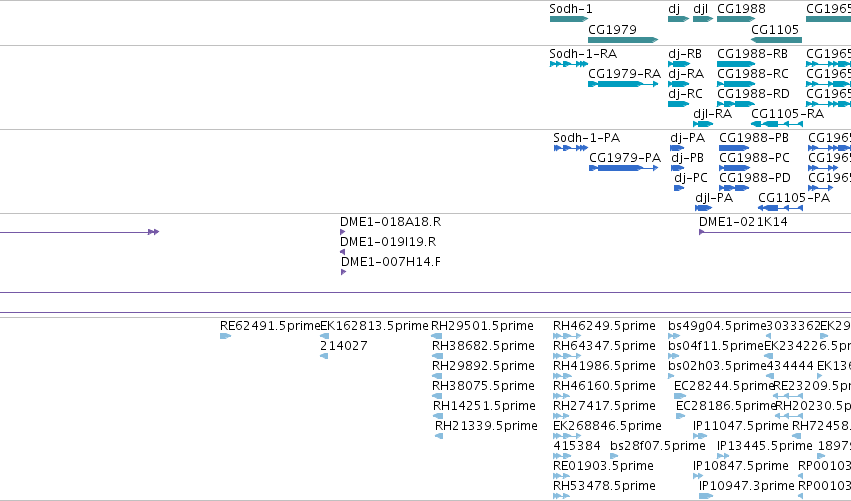
Task: Select the CG1988-RD transcript
Action: tap(736, 104)
